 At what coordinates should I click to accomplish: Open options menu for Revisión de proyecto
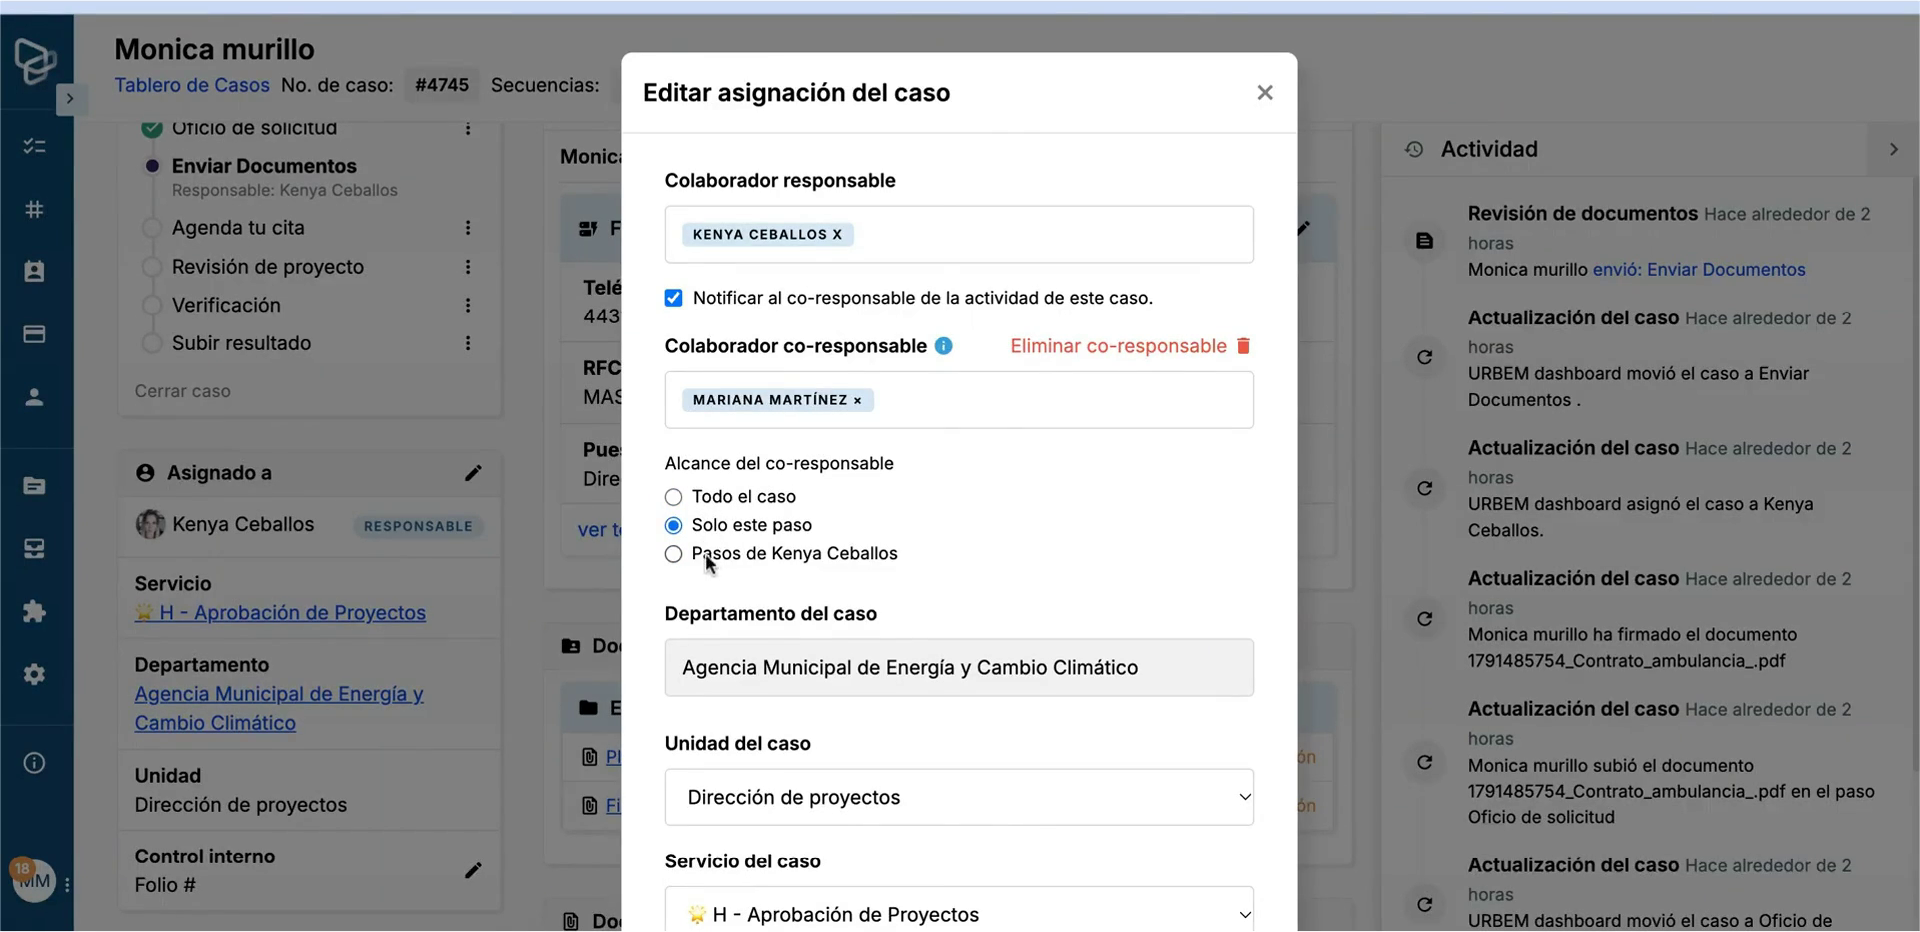(x=467, y=267)
